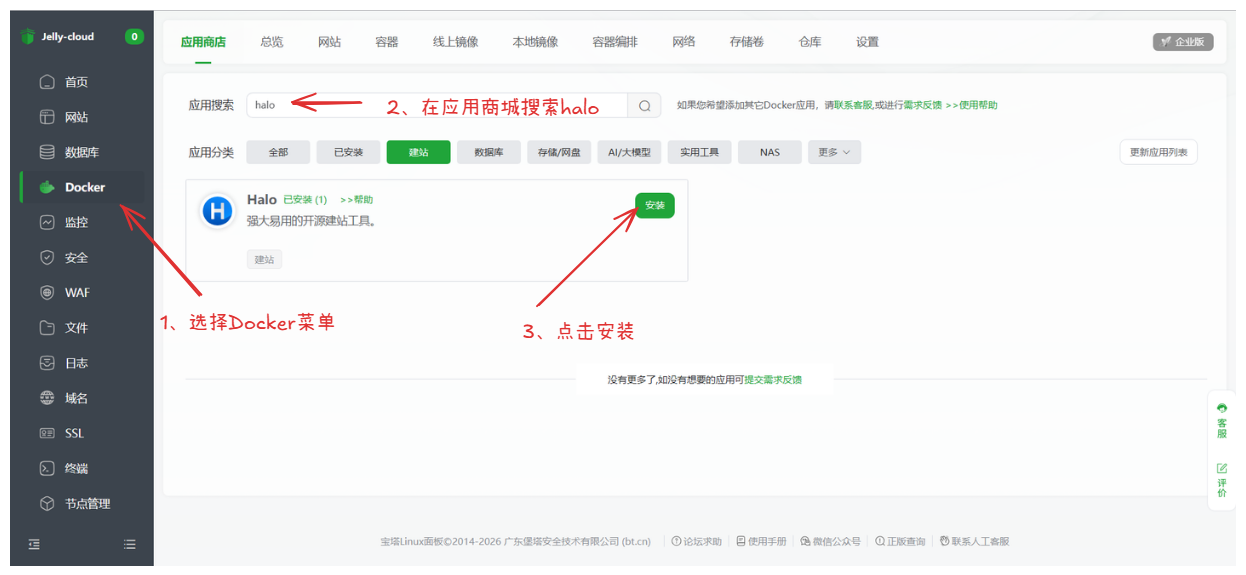Click the Halo app logo

pyautogui.click(x=217, y=211)
